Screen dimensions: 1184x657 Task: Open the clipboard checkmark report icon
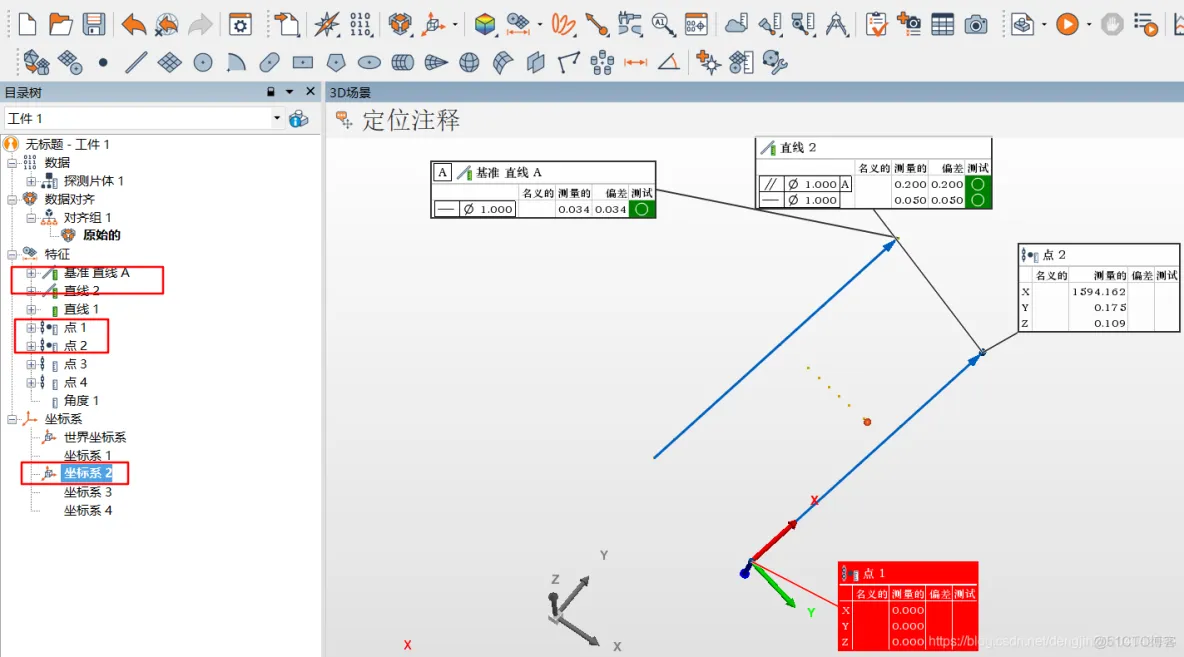(x=876, y=24)
